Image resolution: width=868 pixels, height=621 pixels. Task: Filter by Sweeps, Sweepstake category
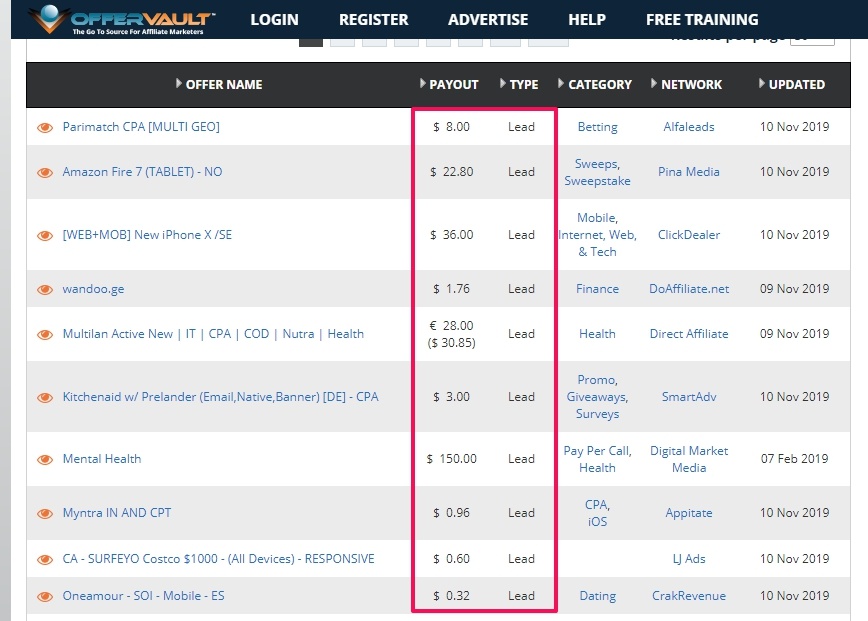coord(597,172)
